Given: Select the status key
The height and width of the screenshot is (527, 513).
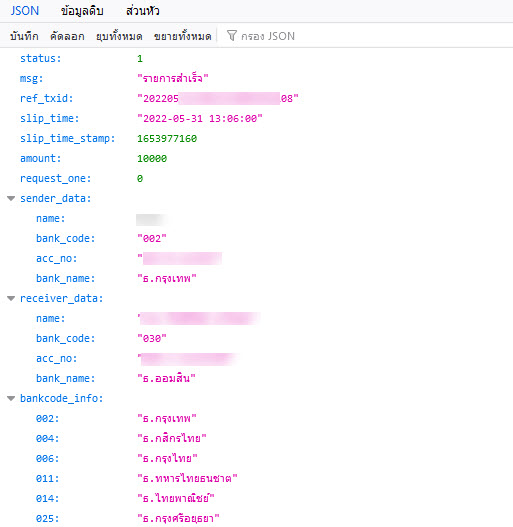Looking at the screenshot, I should [41, 58].
